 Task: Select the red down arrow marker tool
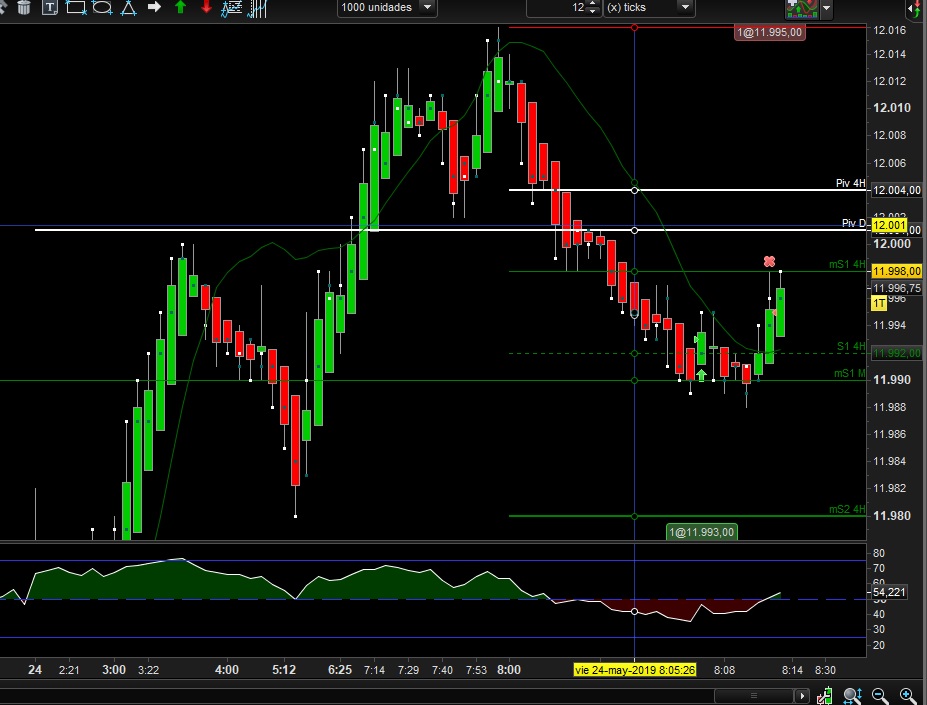pyautogui.click(x=206, y=7)
